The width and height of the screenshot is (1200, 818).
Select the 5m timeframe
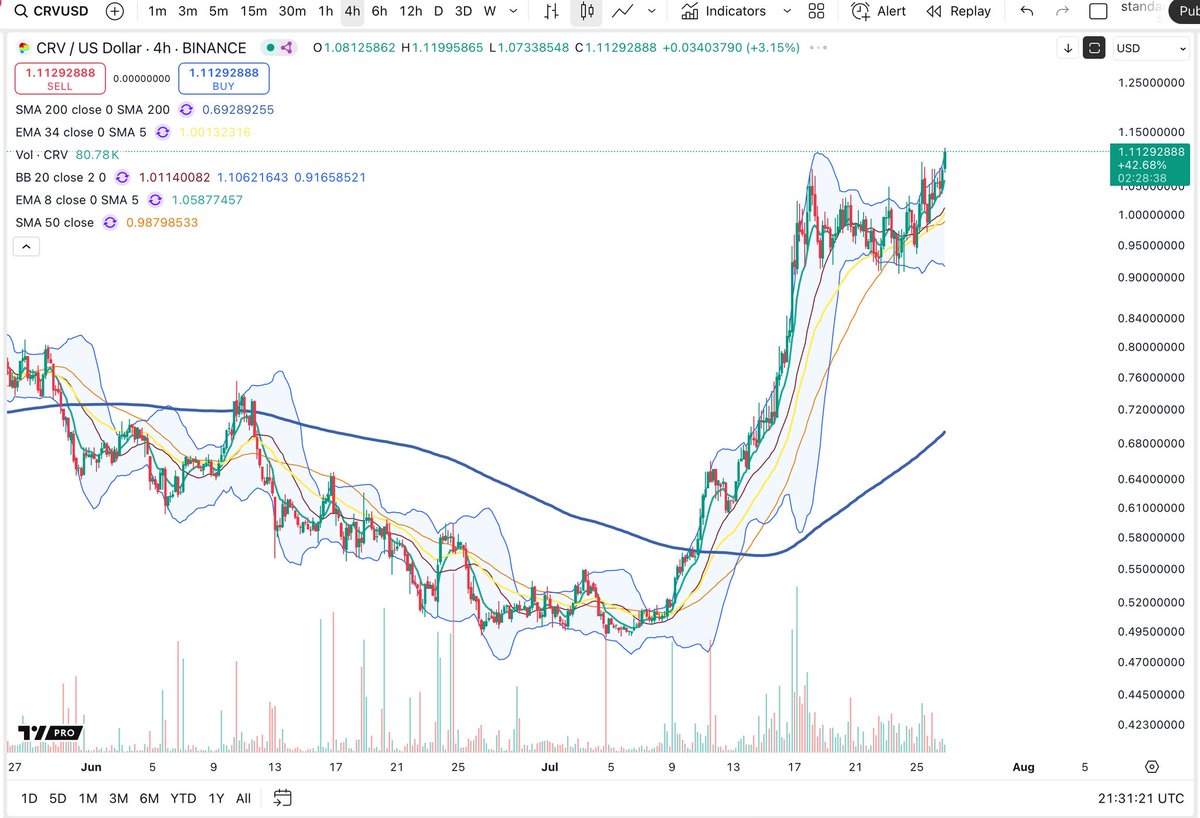pos(218,11)
